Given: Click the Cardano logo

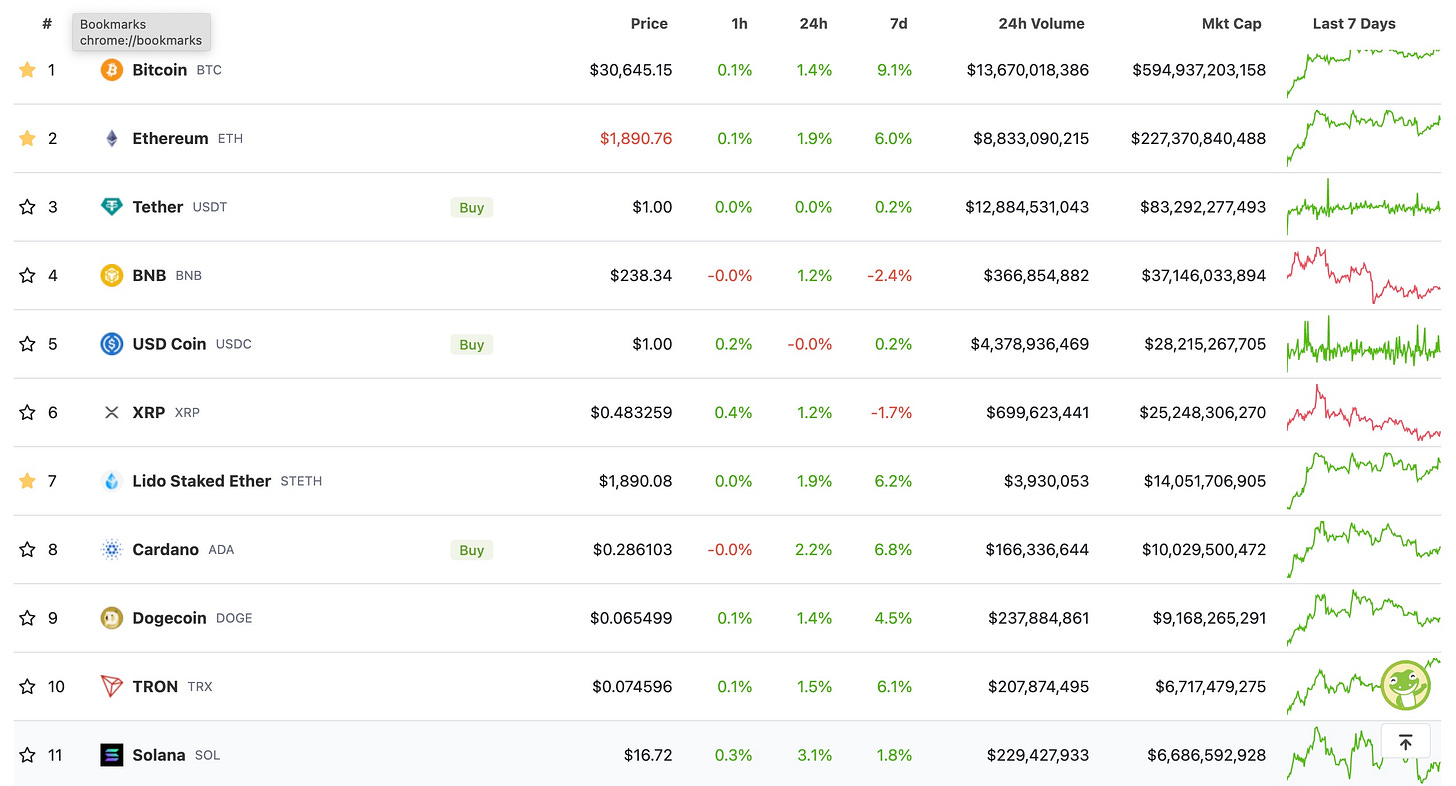Looking at the screenshot, I should click(x=112, y=549).
